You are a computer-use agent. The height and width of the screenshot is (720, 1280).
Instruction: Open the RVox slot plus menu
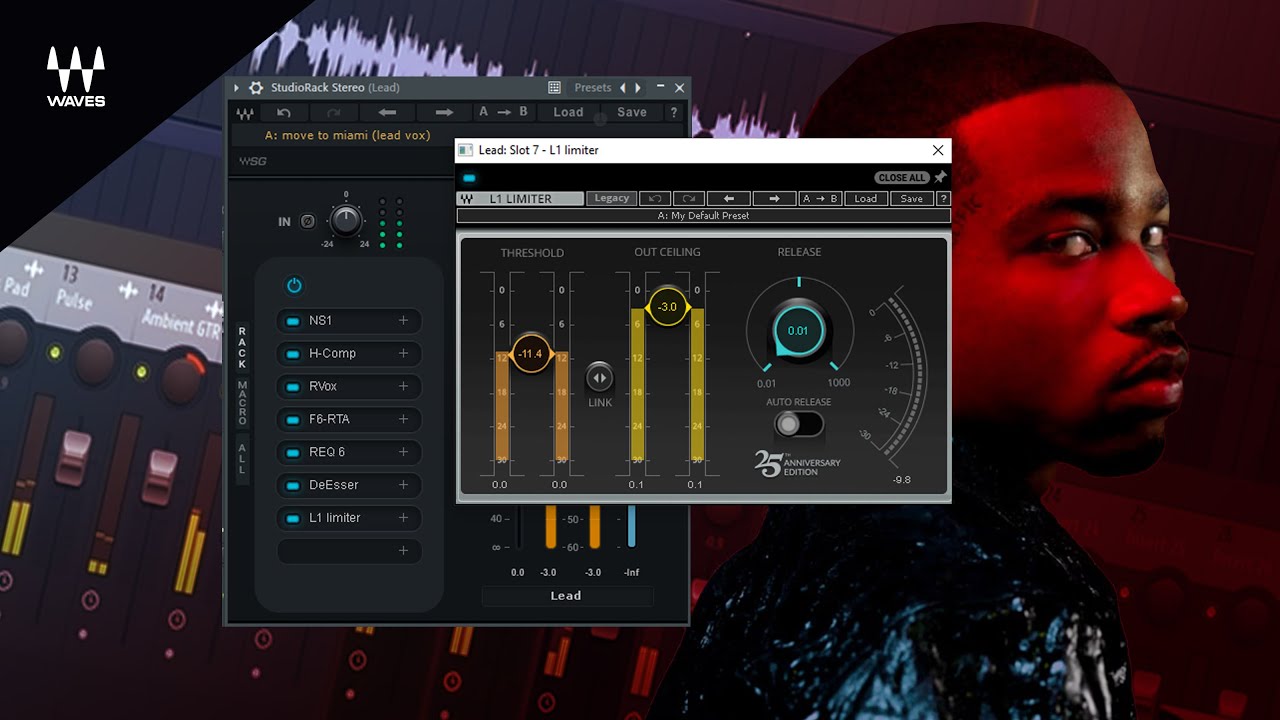click(x=404, y=386)
